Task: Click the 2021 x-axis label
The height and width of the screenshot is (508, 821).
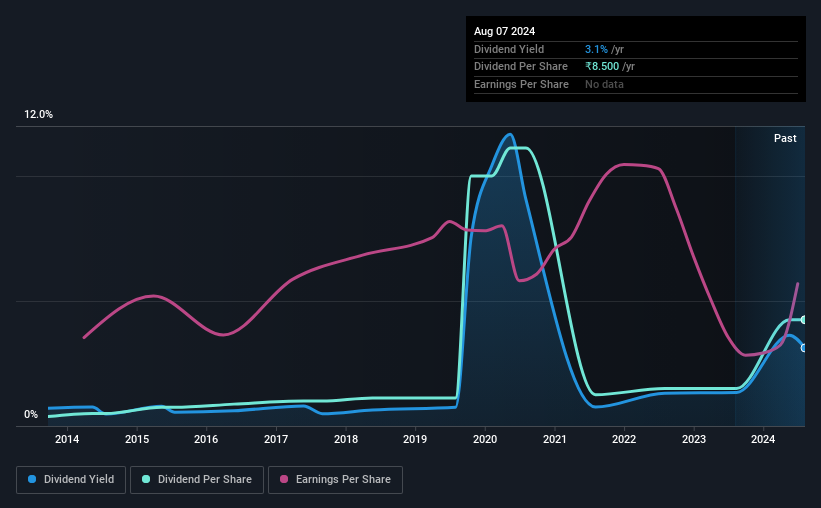Action: (554, 439)
